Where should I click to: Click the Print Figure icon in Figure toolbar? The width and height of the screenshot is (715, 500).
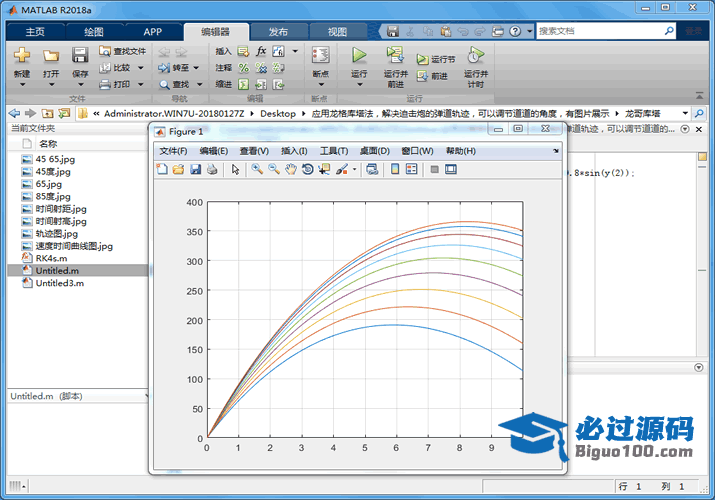pos(212,169)
